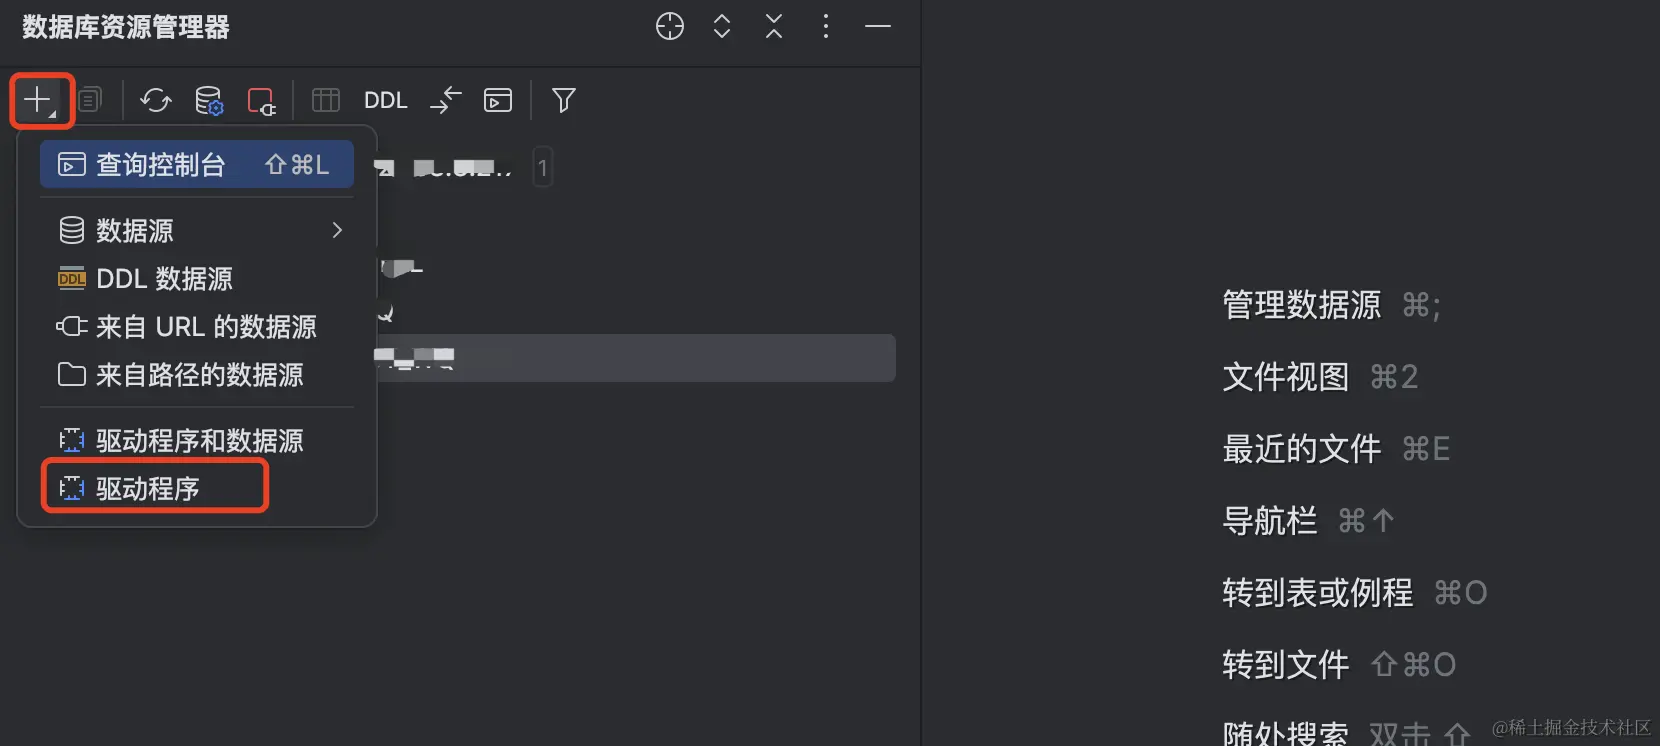Viewport: 1660px width, 746px height.
Task: Select 查询控制台 menu item
Action: point(197,164)
